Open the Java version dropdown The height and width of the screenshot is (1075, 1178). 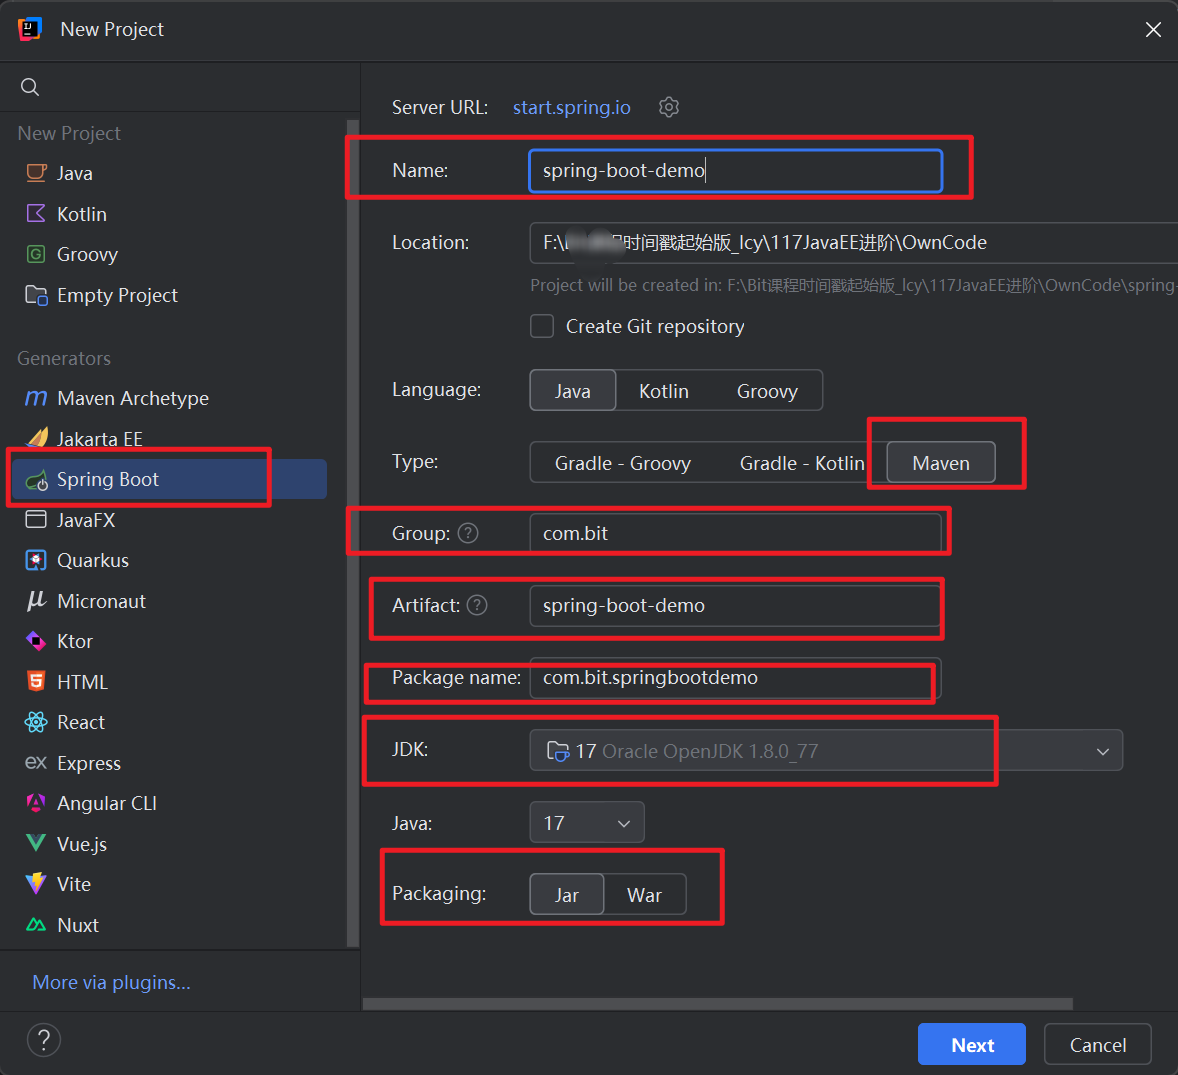point(587,823)
